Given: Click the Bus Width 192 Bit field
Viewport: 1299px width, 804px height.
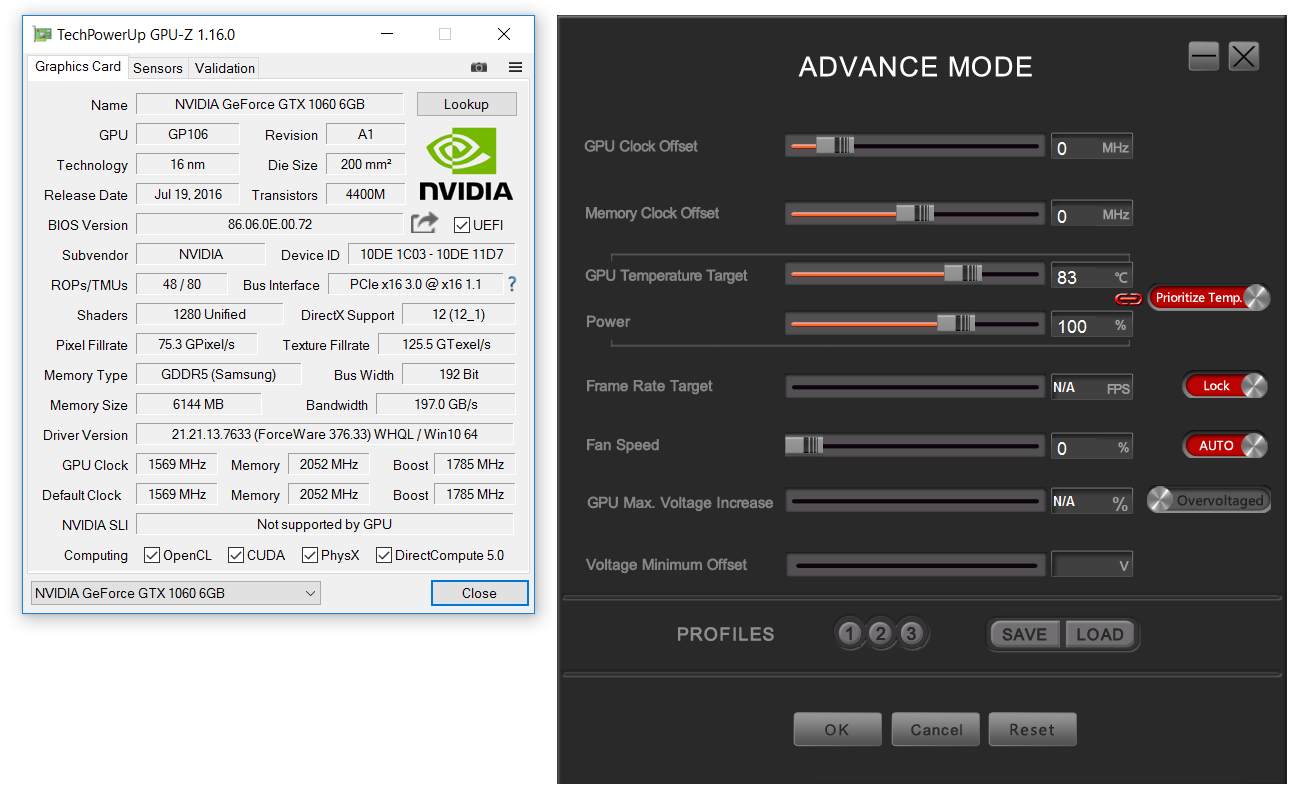Looking at the screenshot, I should (x=459, y=374).
